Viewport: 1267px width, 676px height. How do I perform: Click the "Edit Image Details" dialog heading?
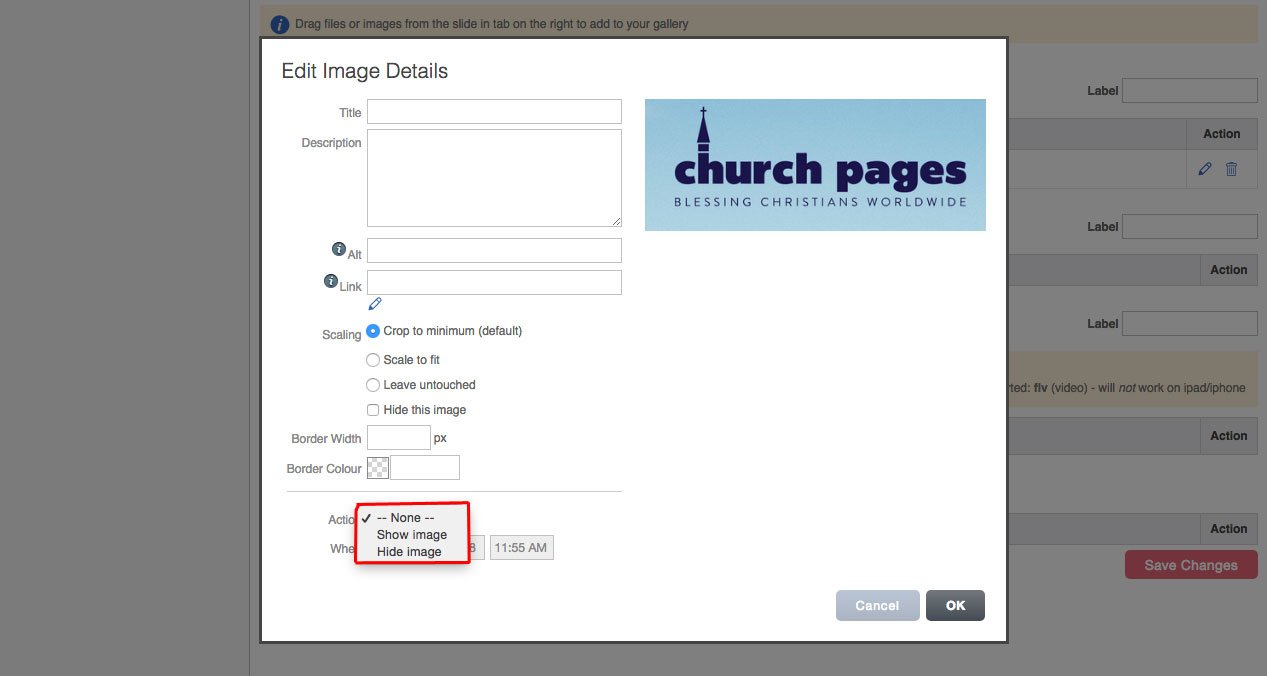point(365,71)
